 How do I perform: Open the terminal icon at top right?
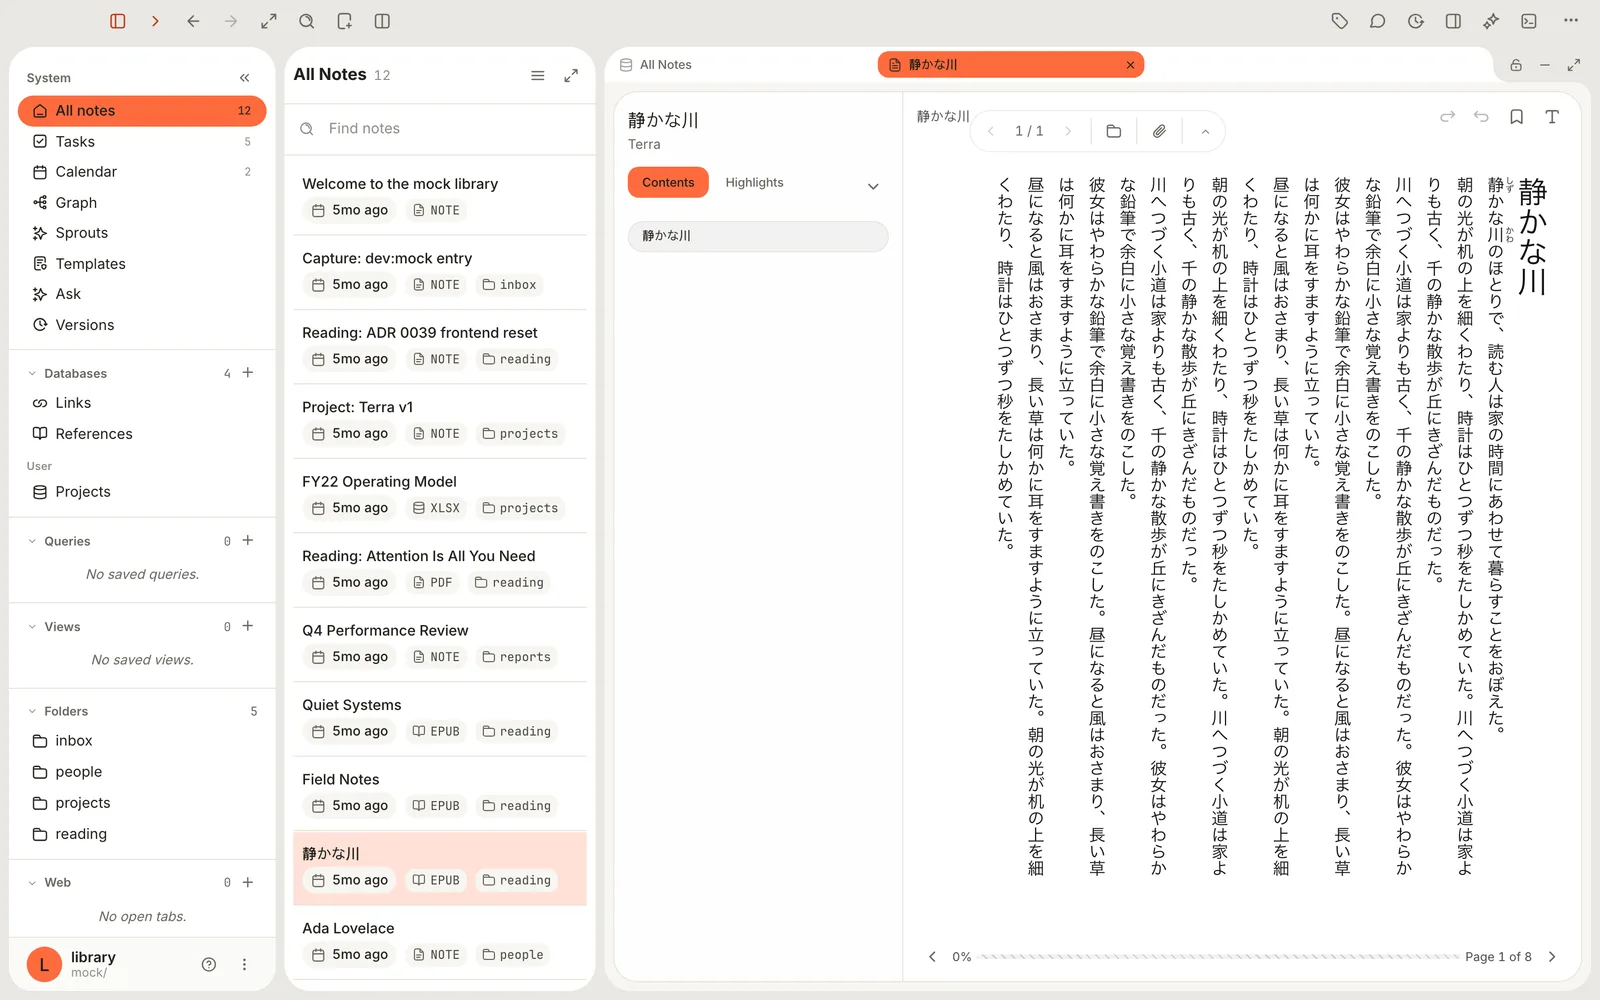pos(1529,21)
